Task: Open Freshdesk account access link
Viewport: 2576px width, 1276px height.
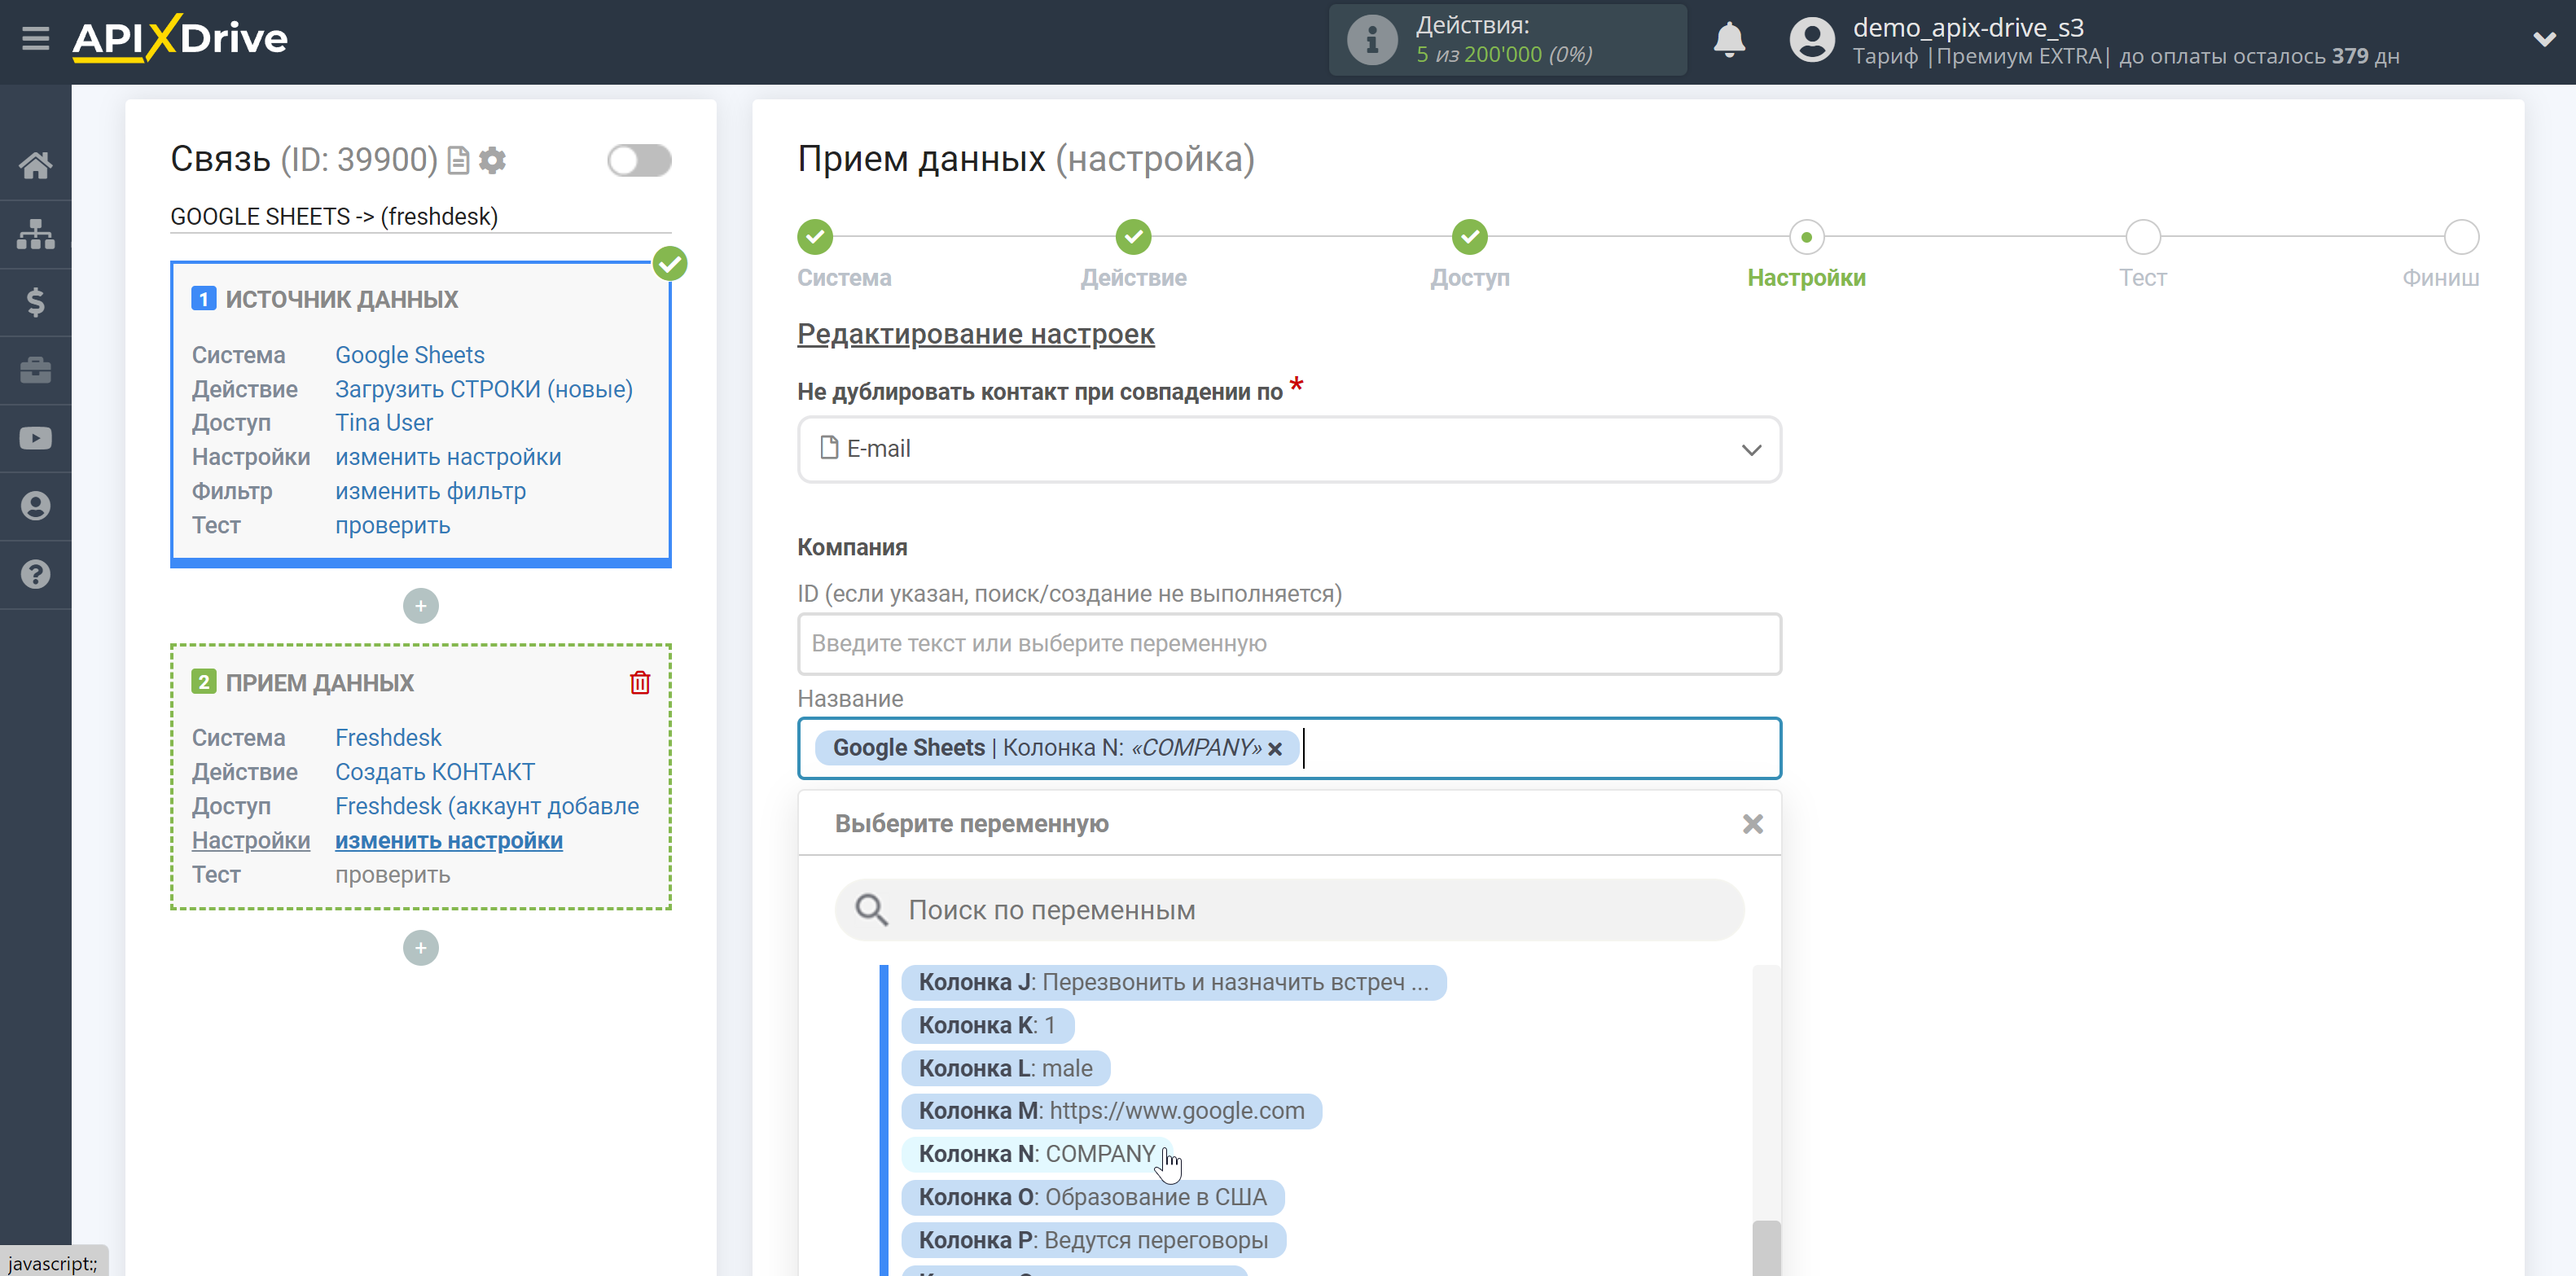Action: (x=487, y=806)
